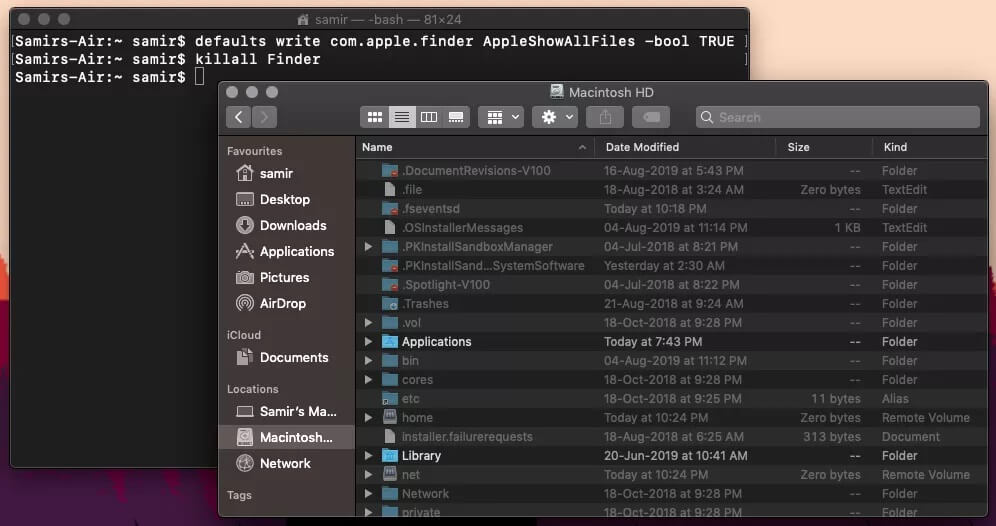
Task: Click the Applications folder icon in list
Action: pos(389,342)
